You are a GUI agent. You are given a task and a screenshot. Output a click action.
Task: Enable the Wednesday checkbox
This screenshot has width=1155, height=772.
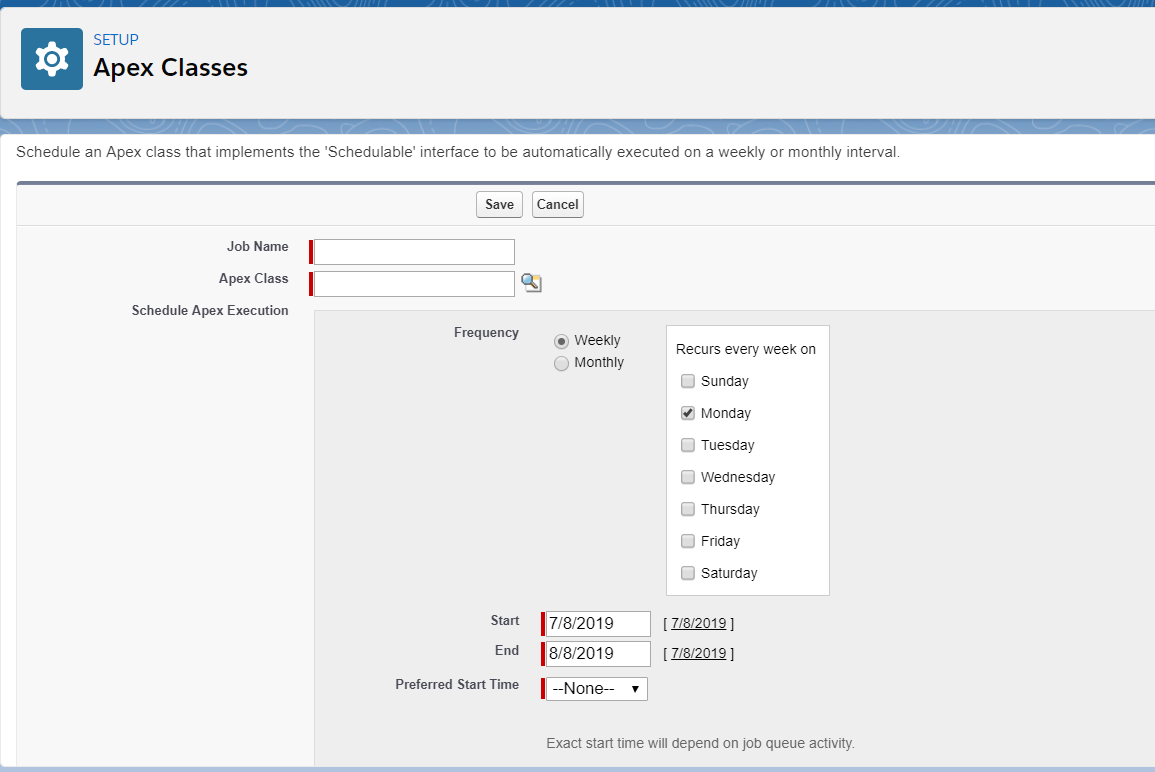click(x=687, y=477)
